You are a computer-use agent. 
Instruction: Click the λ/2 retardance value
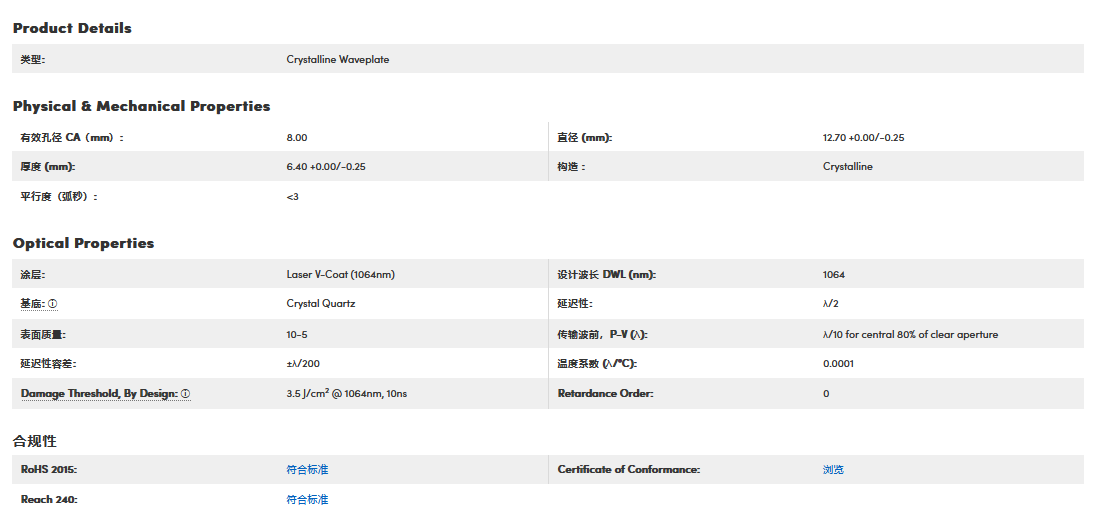click(x=830, y=304)
